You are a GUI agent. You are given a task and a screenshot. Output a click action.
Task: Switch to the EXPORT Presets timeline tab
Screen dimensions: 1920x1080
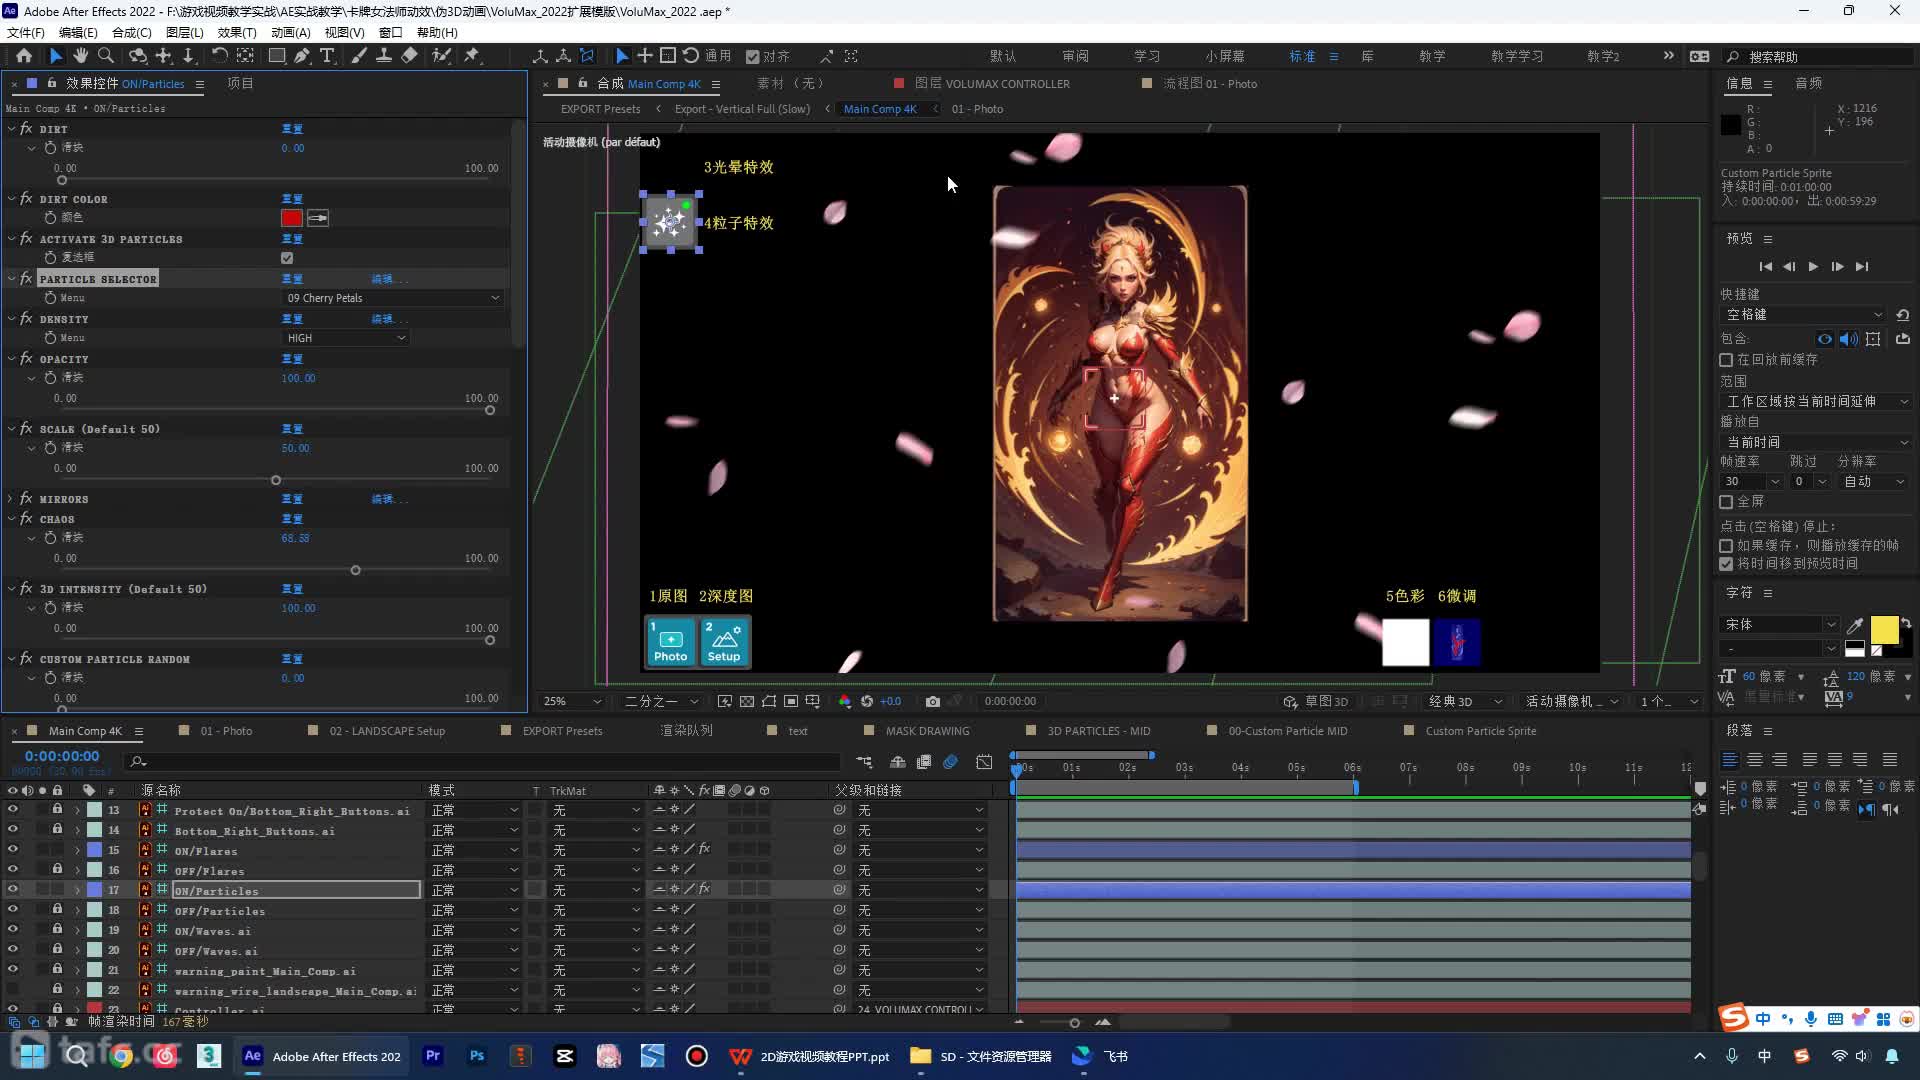click(x=562, y=731)
